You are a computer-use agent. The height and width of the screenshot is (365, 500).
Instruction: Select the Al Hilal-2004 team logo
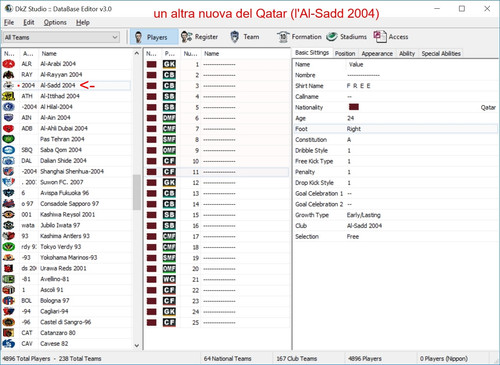pyautogui.click(x=9, y=107)
